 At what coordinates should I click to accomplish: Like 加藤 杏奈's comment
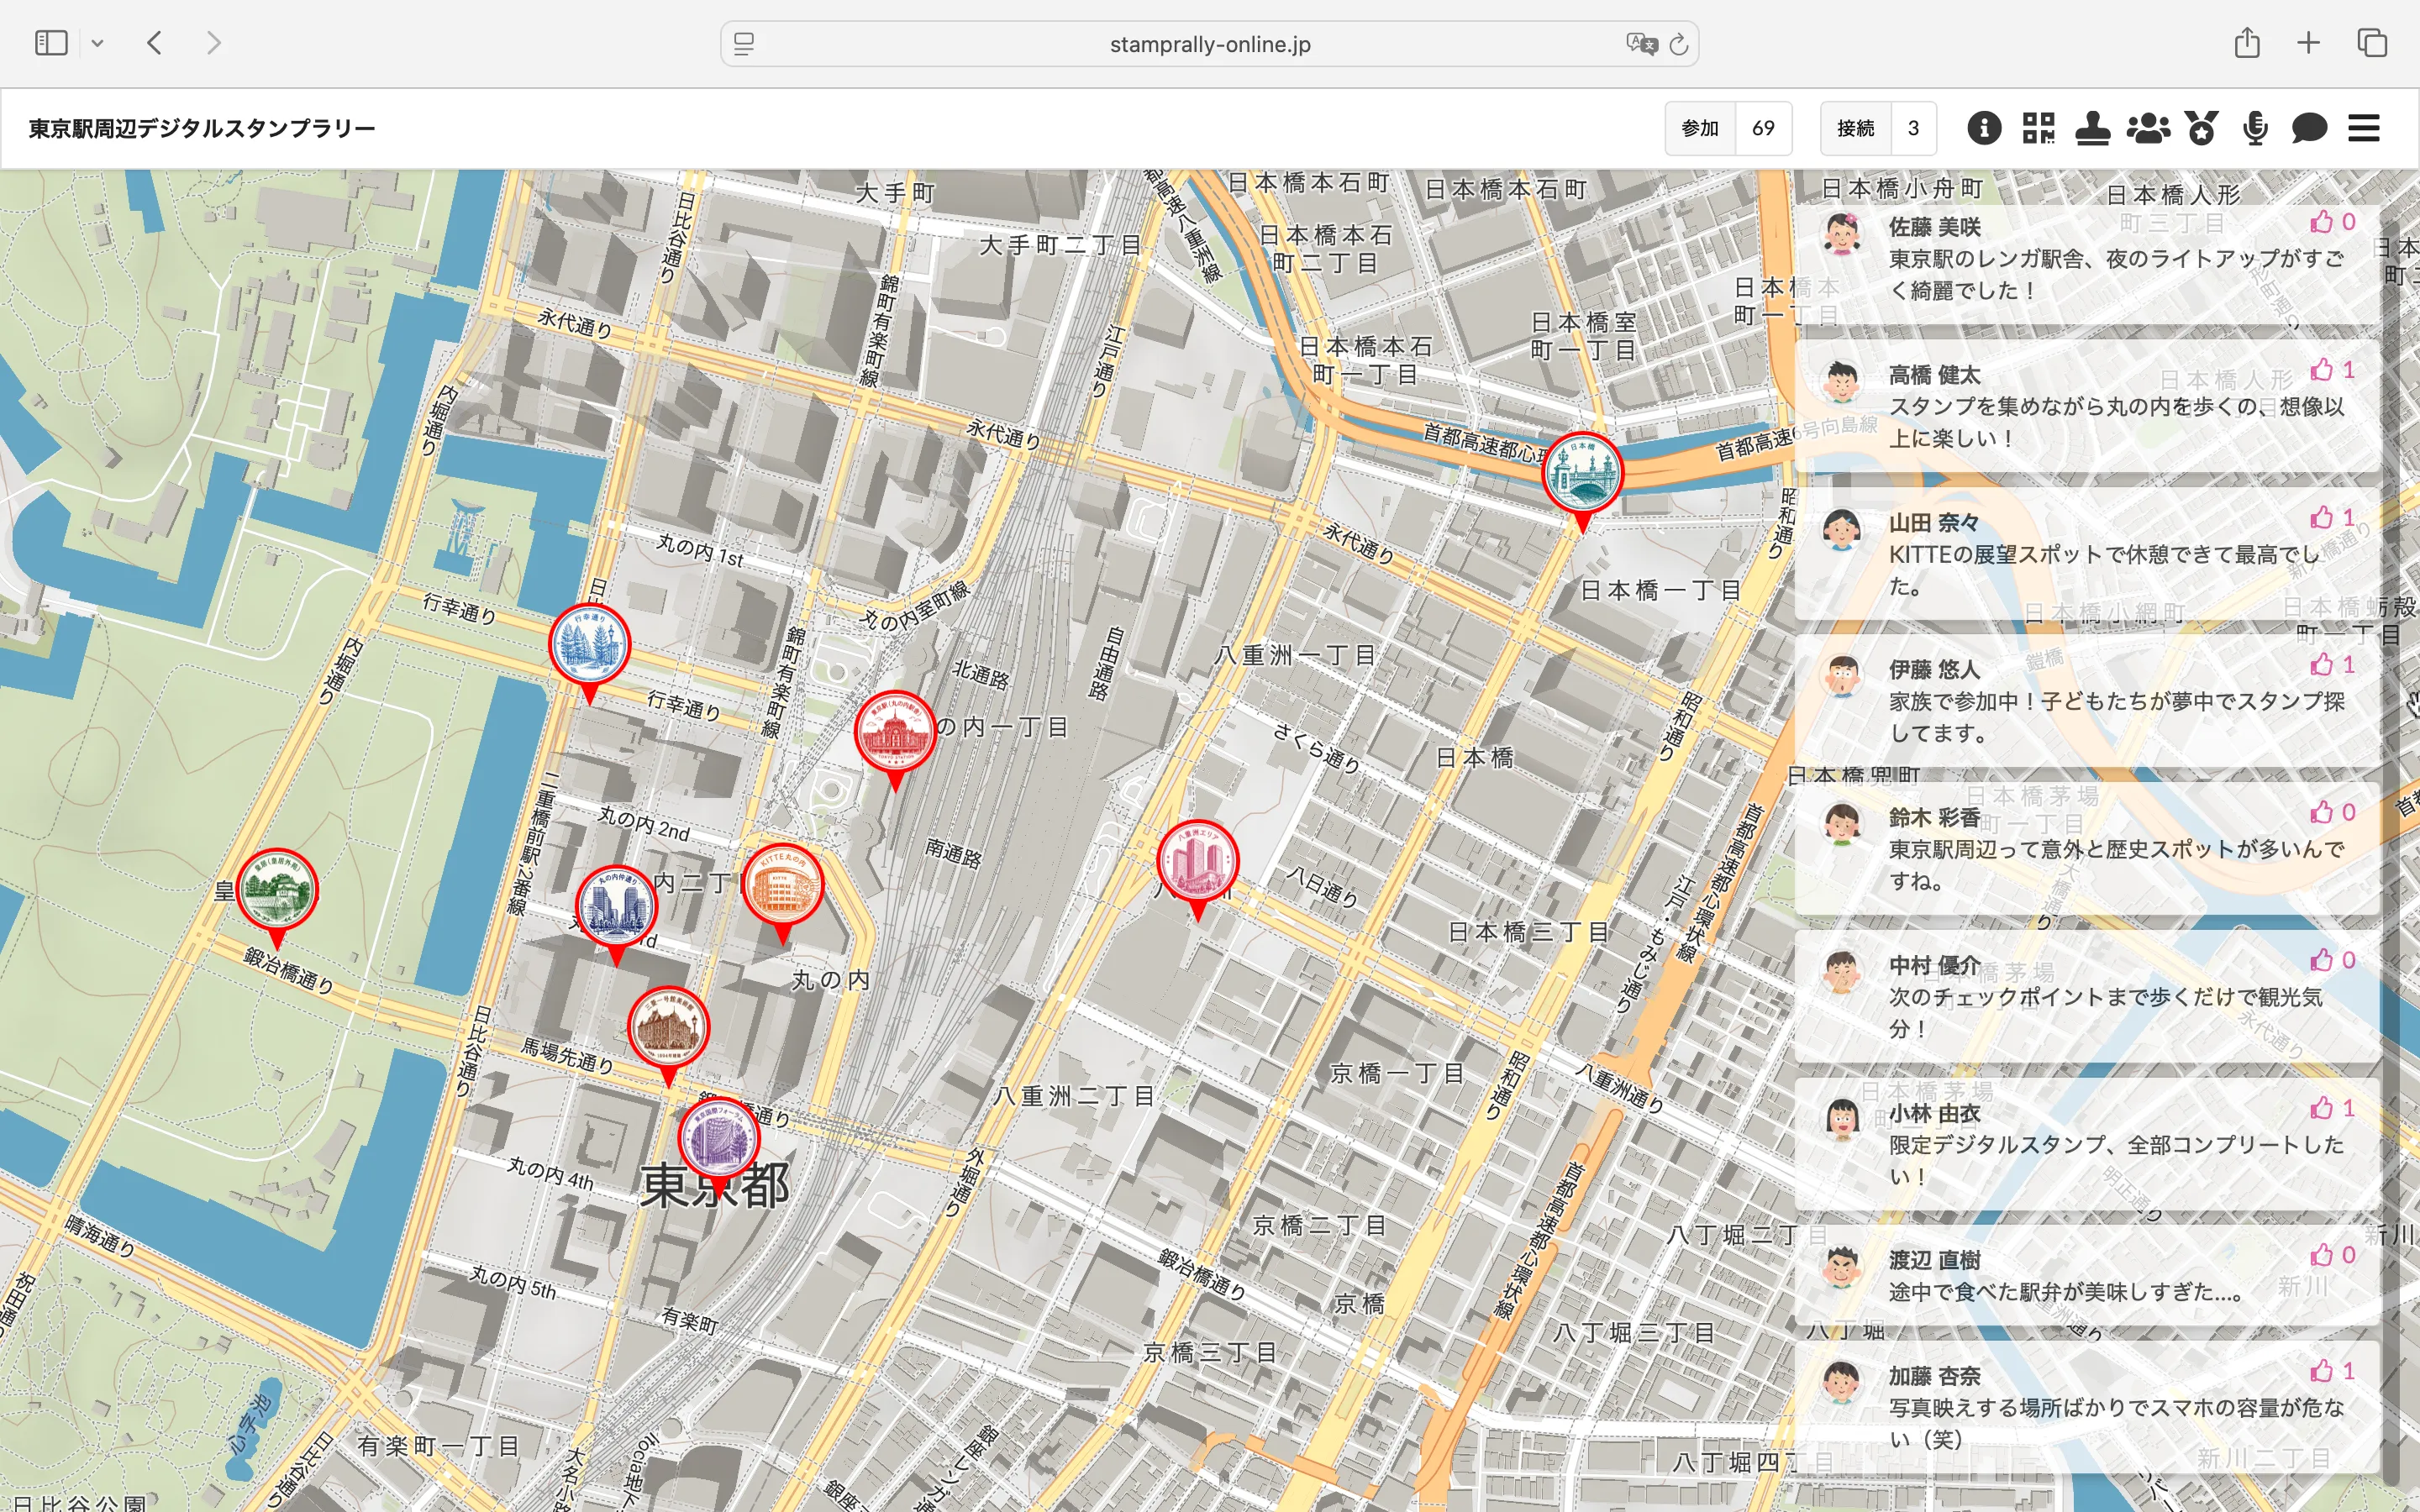pyautogui.click(x=2333, y=1371)
